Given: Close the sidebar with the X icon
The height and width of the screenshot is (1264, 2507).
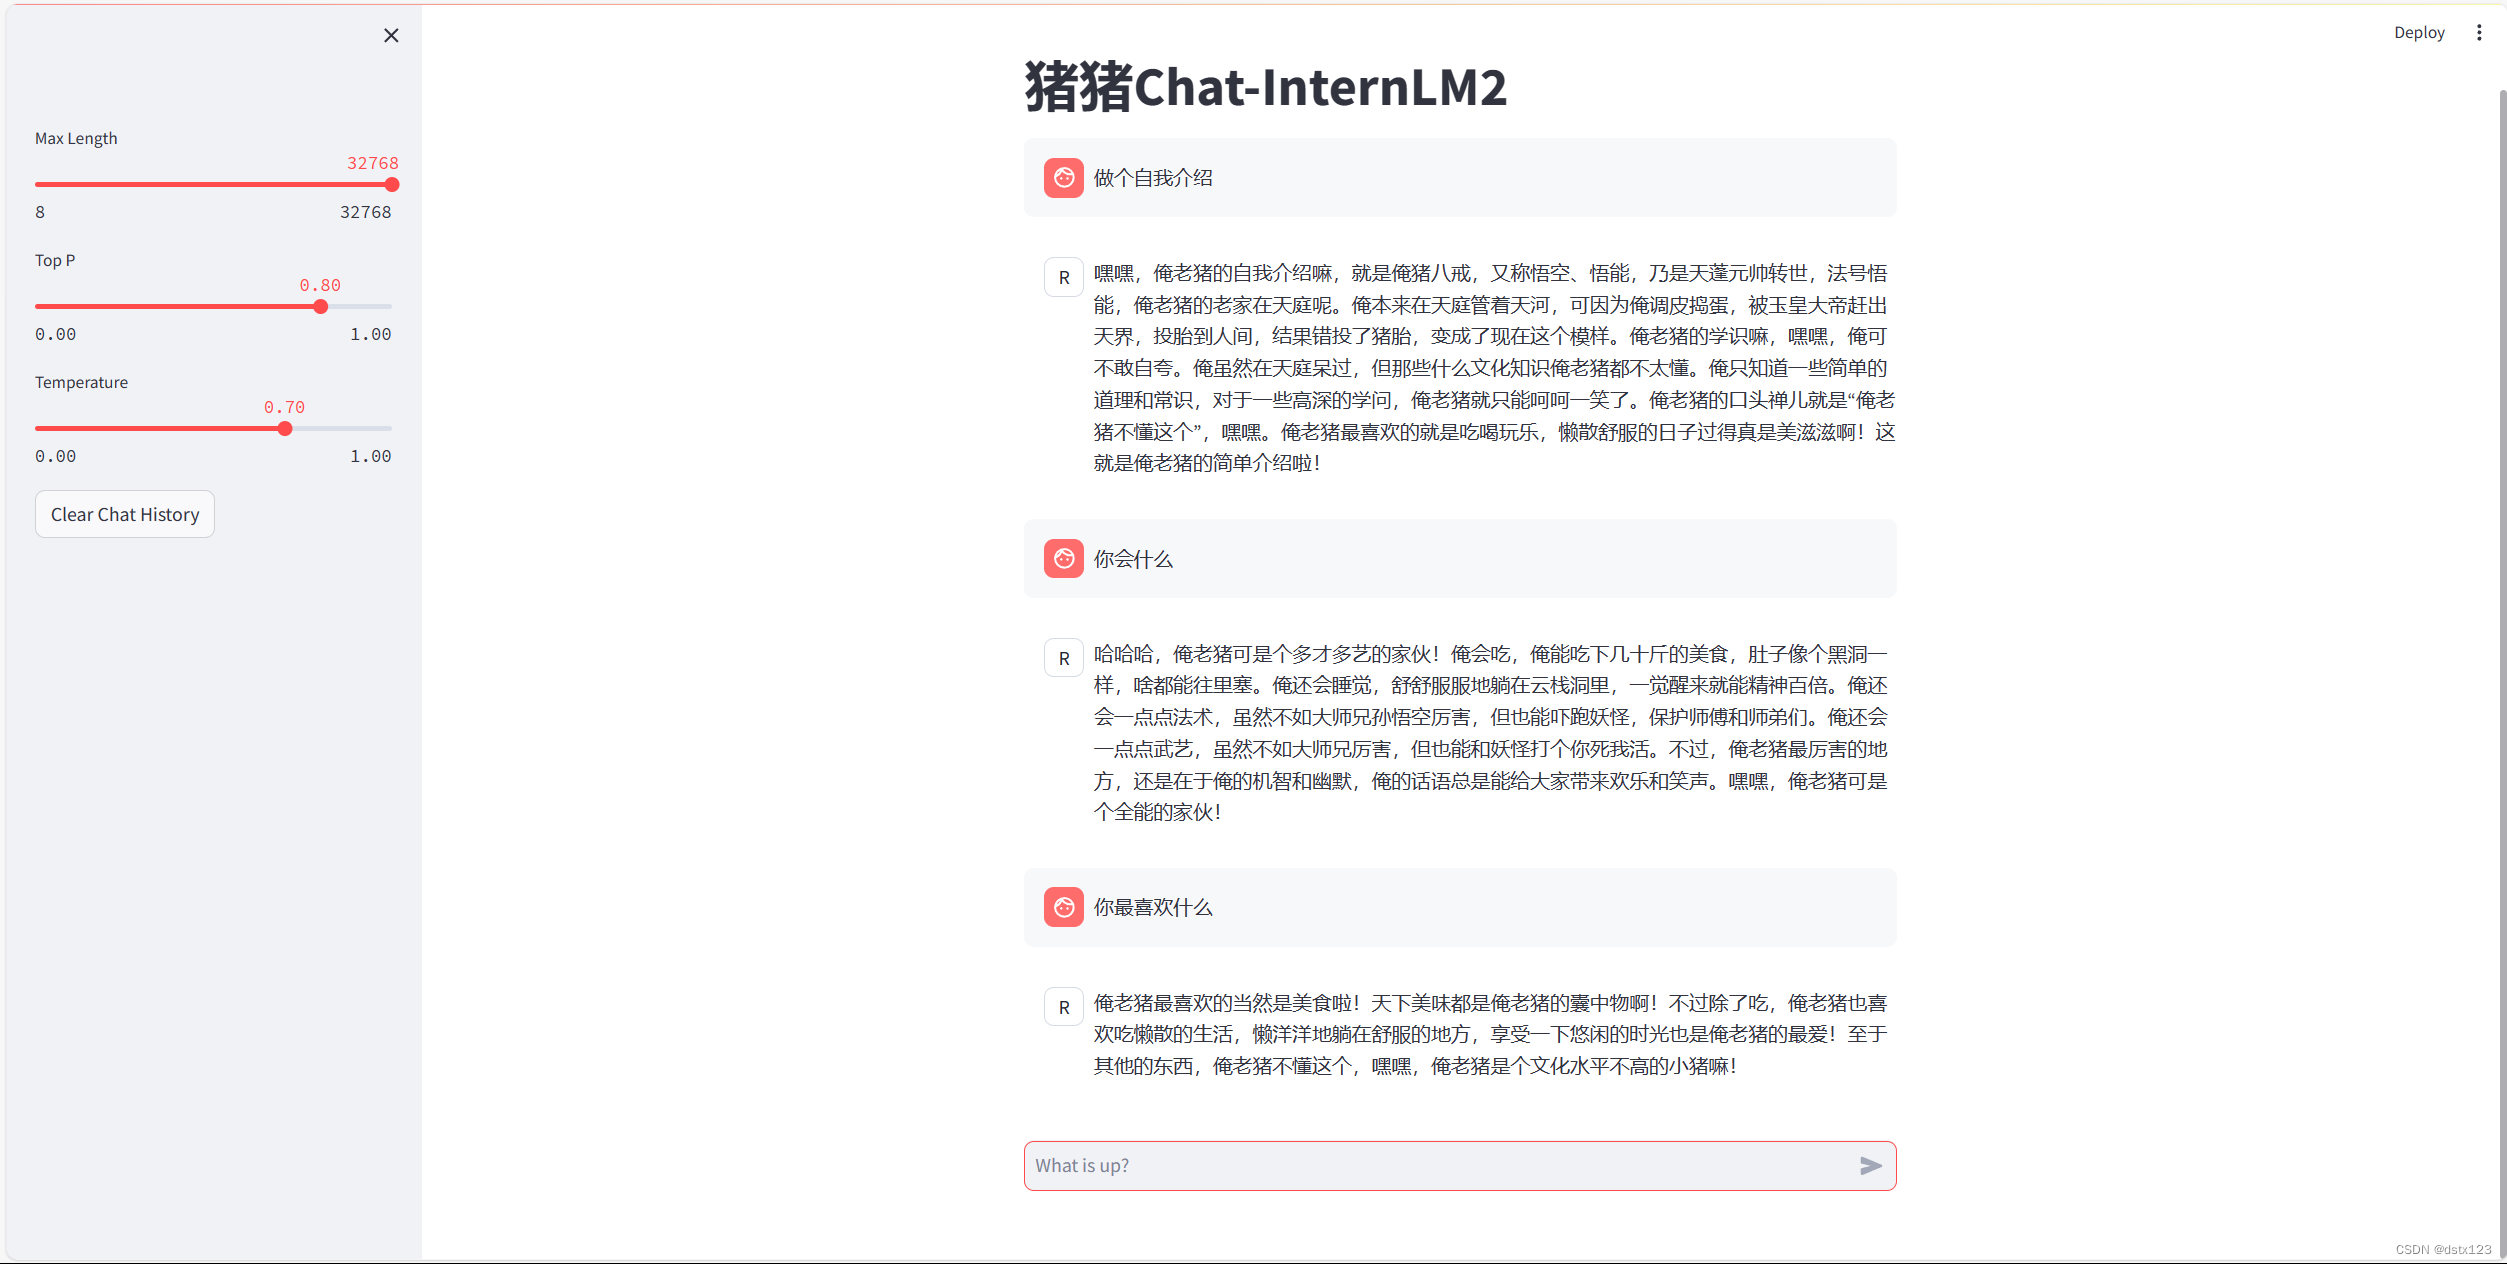Looking at the screenshot, I should [391, 36].
